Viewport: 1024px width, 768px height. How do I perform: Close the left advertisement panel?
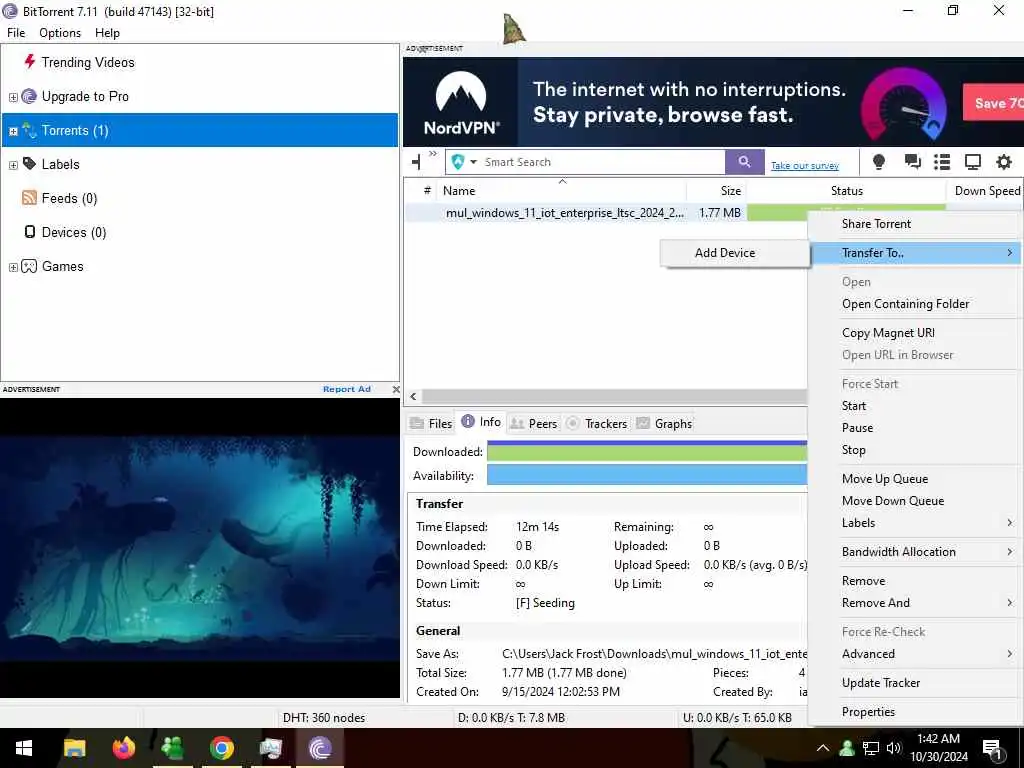[x=396, y=389]
